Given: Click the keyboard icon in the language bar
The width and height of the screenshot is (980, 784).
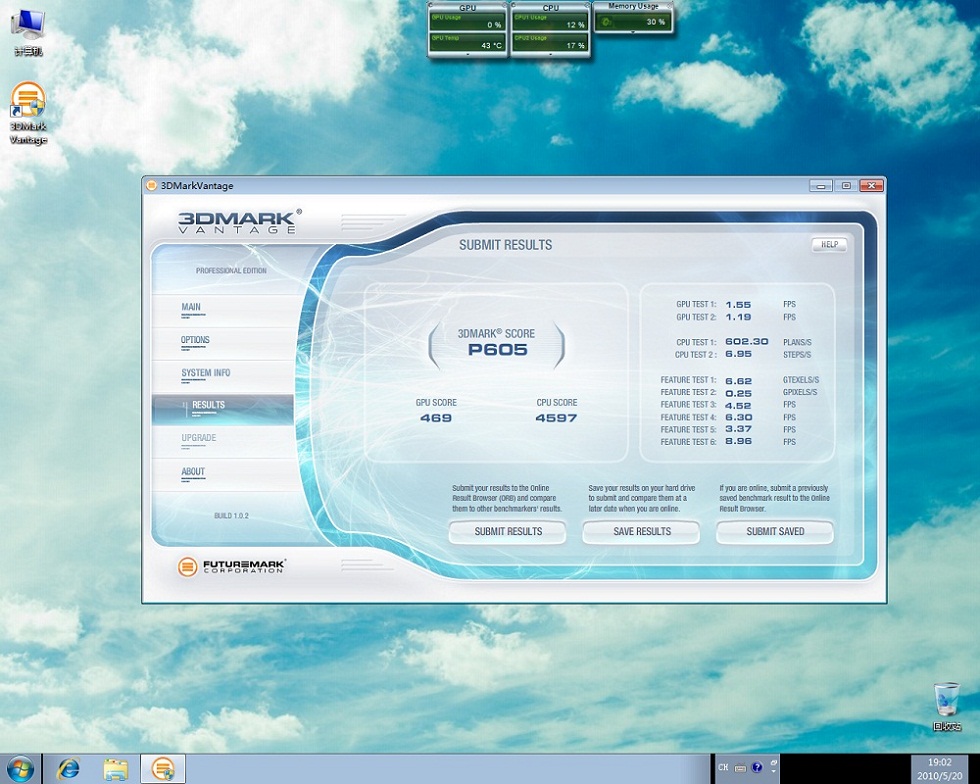Looking at the screenshot, I should (x=740, y=768).
